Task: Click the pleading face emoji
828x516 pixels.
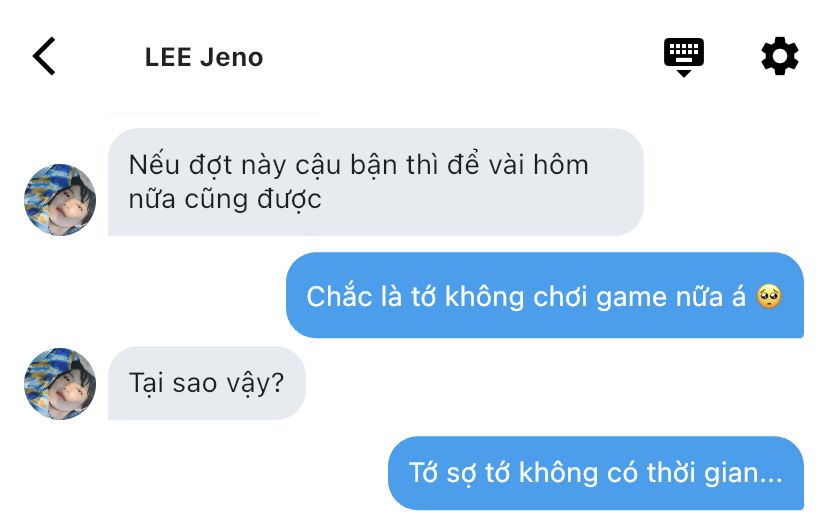Action: (x=768, y=296)
